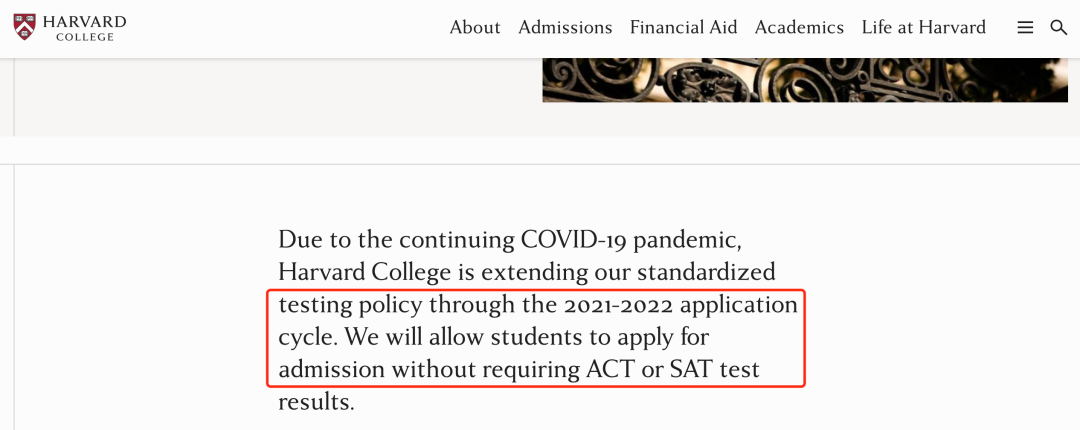Click the Harvard College wordmark text

85,28
